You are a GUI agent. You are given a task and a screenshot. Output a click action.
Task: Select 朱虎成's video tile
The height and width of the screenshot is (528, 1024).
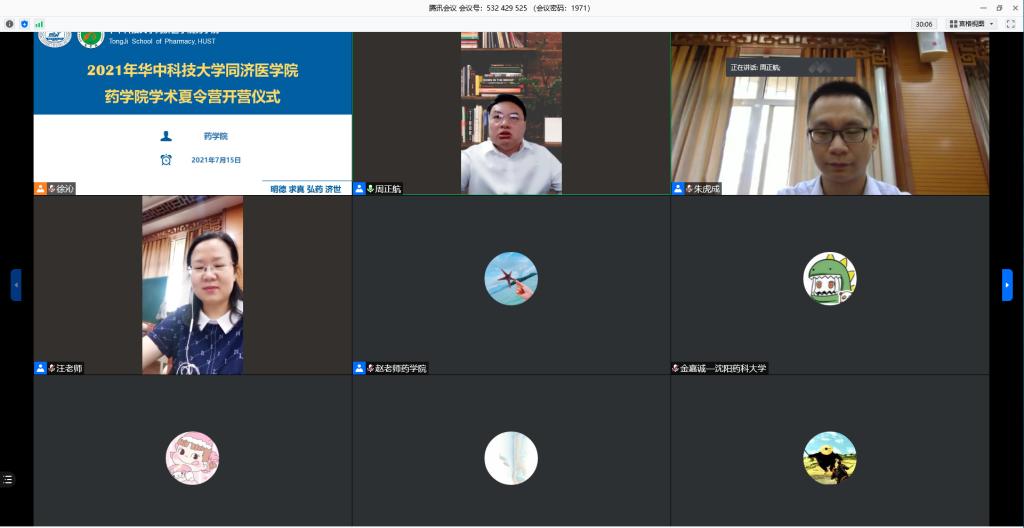pos(829,112)
